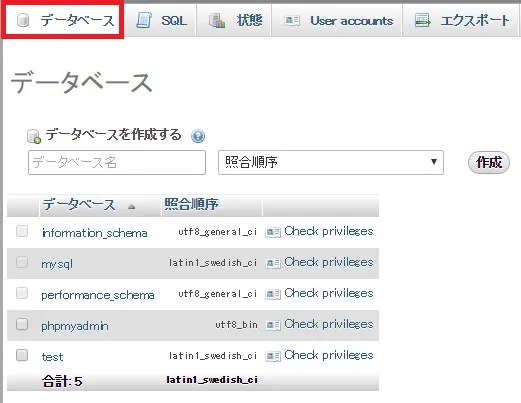
Task: Check privileges for performance_schema
Action: [329, 293]
